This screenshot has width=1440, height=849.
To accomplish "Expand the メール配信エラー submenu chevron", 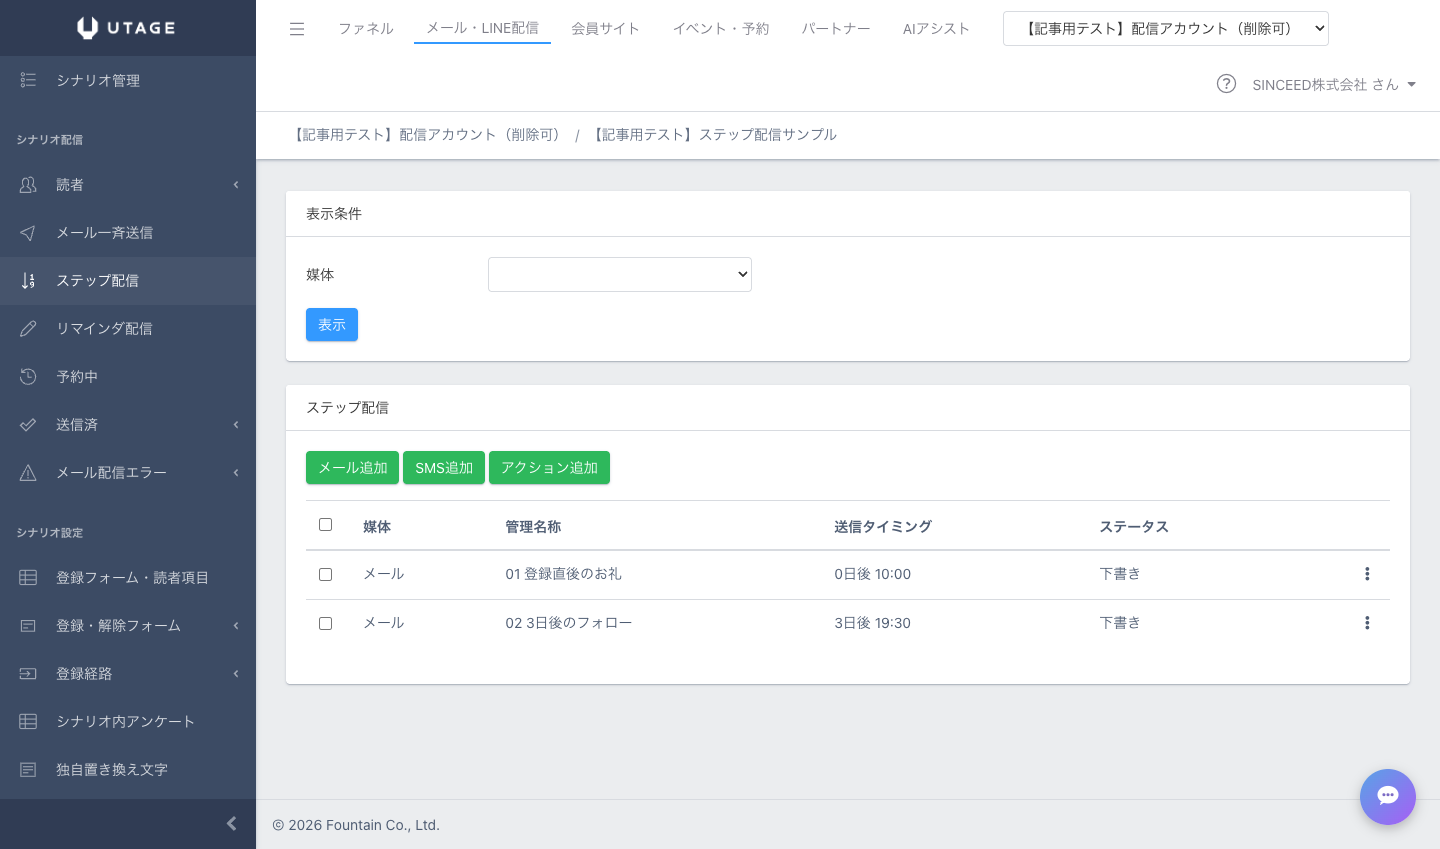I will point(236,473).
